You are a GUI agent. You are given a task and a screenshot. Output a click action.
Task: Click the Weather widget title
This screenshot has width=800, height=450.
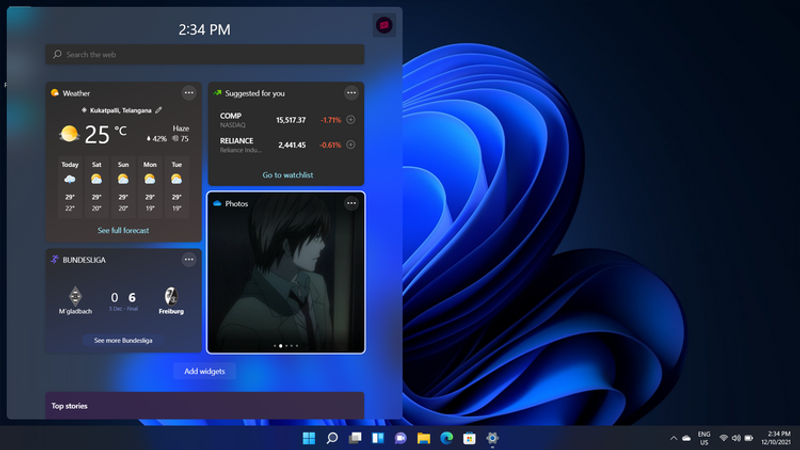(76, 93)
